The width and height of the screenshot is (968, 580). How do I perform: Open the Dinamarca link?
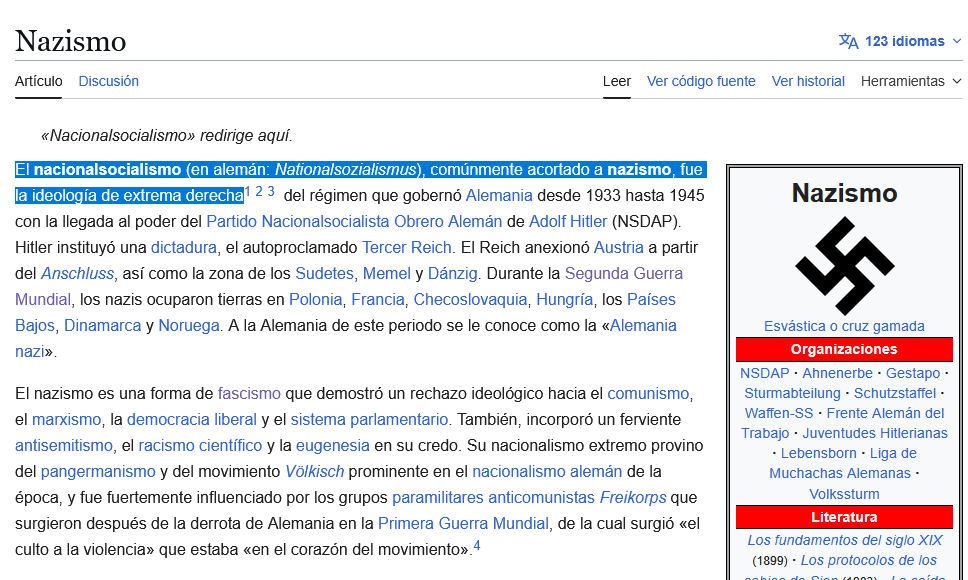[x=102, y=325]
